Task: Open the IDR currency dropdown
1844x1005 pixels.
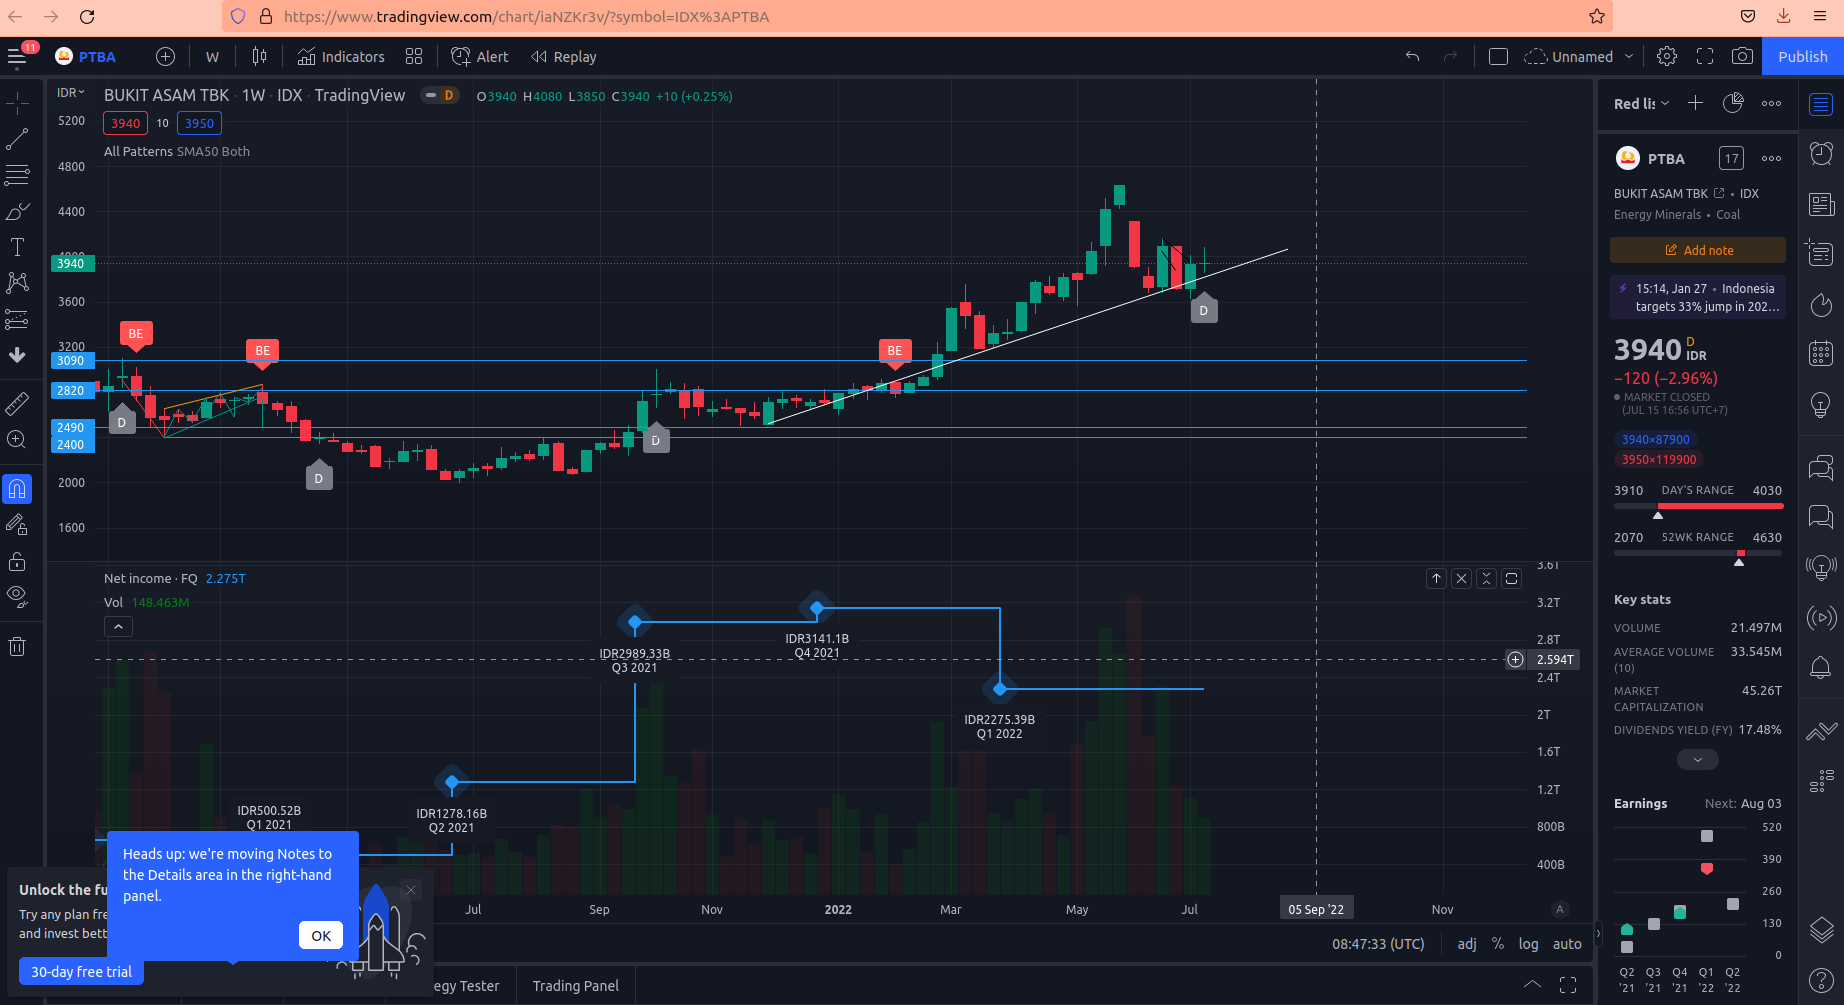Action: point(70,92)
